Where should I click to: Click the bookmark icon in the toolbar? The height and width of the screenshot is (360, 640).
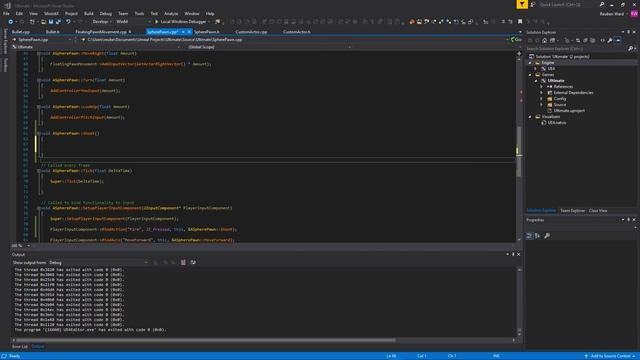click(x=520, y=22)
